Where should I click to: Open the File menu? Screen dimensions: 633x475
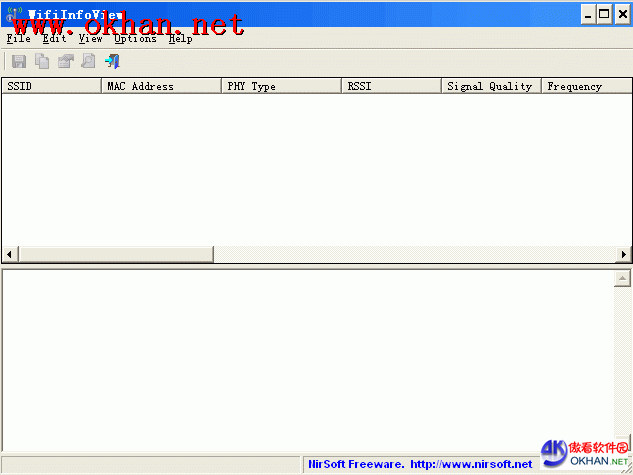coord(19,39)
